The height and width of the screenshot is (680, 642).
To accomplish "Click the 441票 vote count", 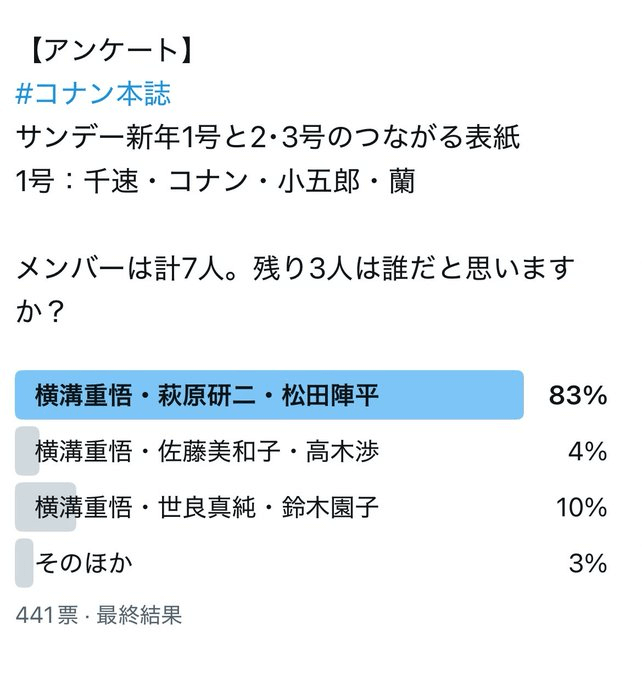I will point(46,614).
